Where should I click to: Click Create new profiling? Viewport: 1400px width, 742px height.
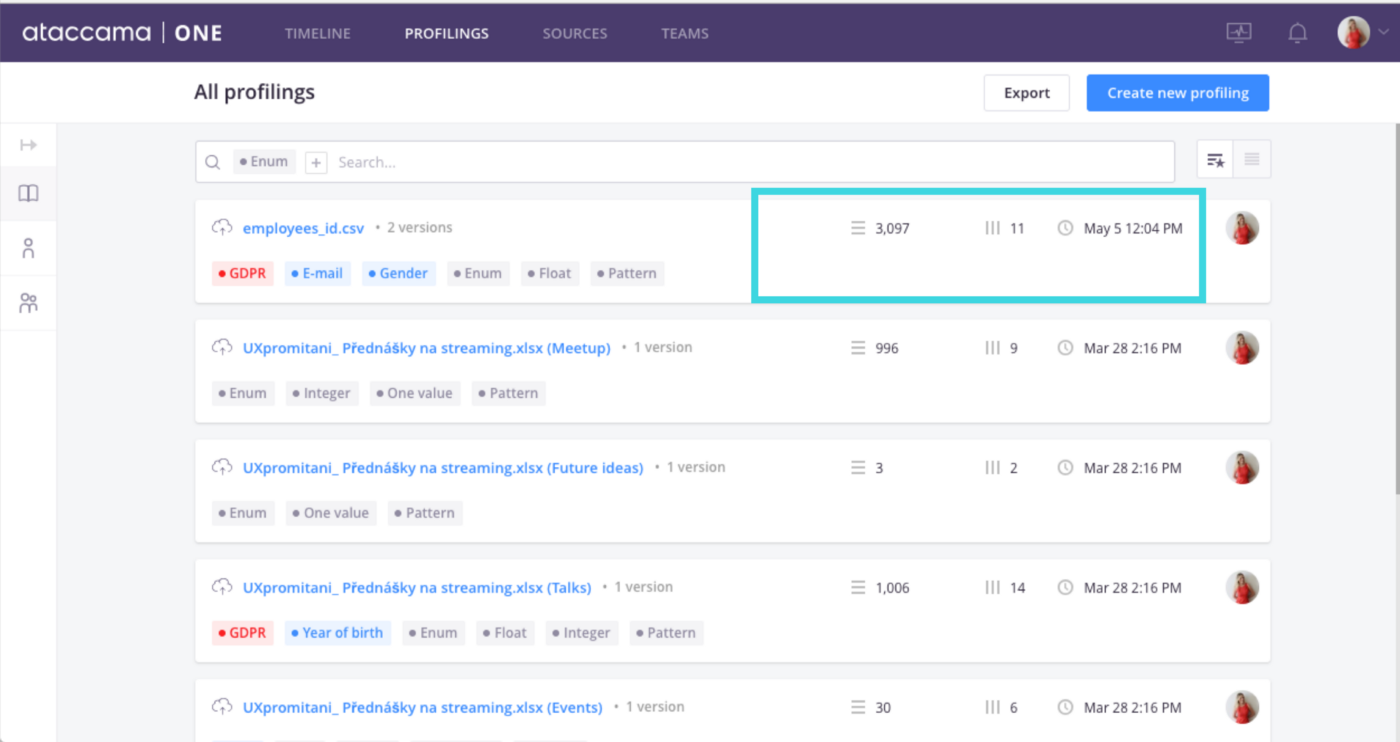click(1178, 93)
